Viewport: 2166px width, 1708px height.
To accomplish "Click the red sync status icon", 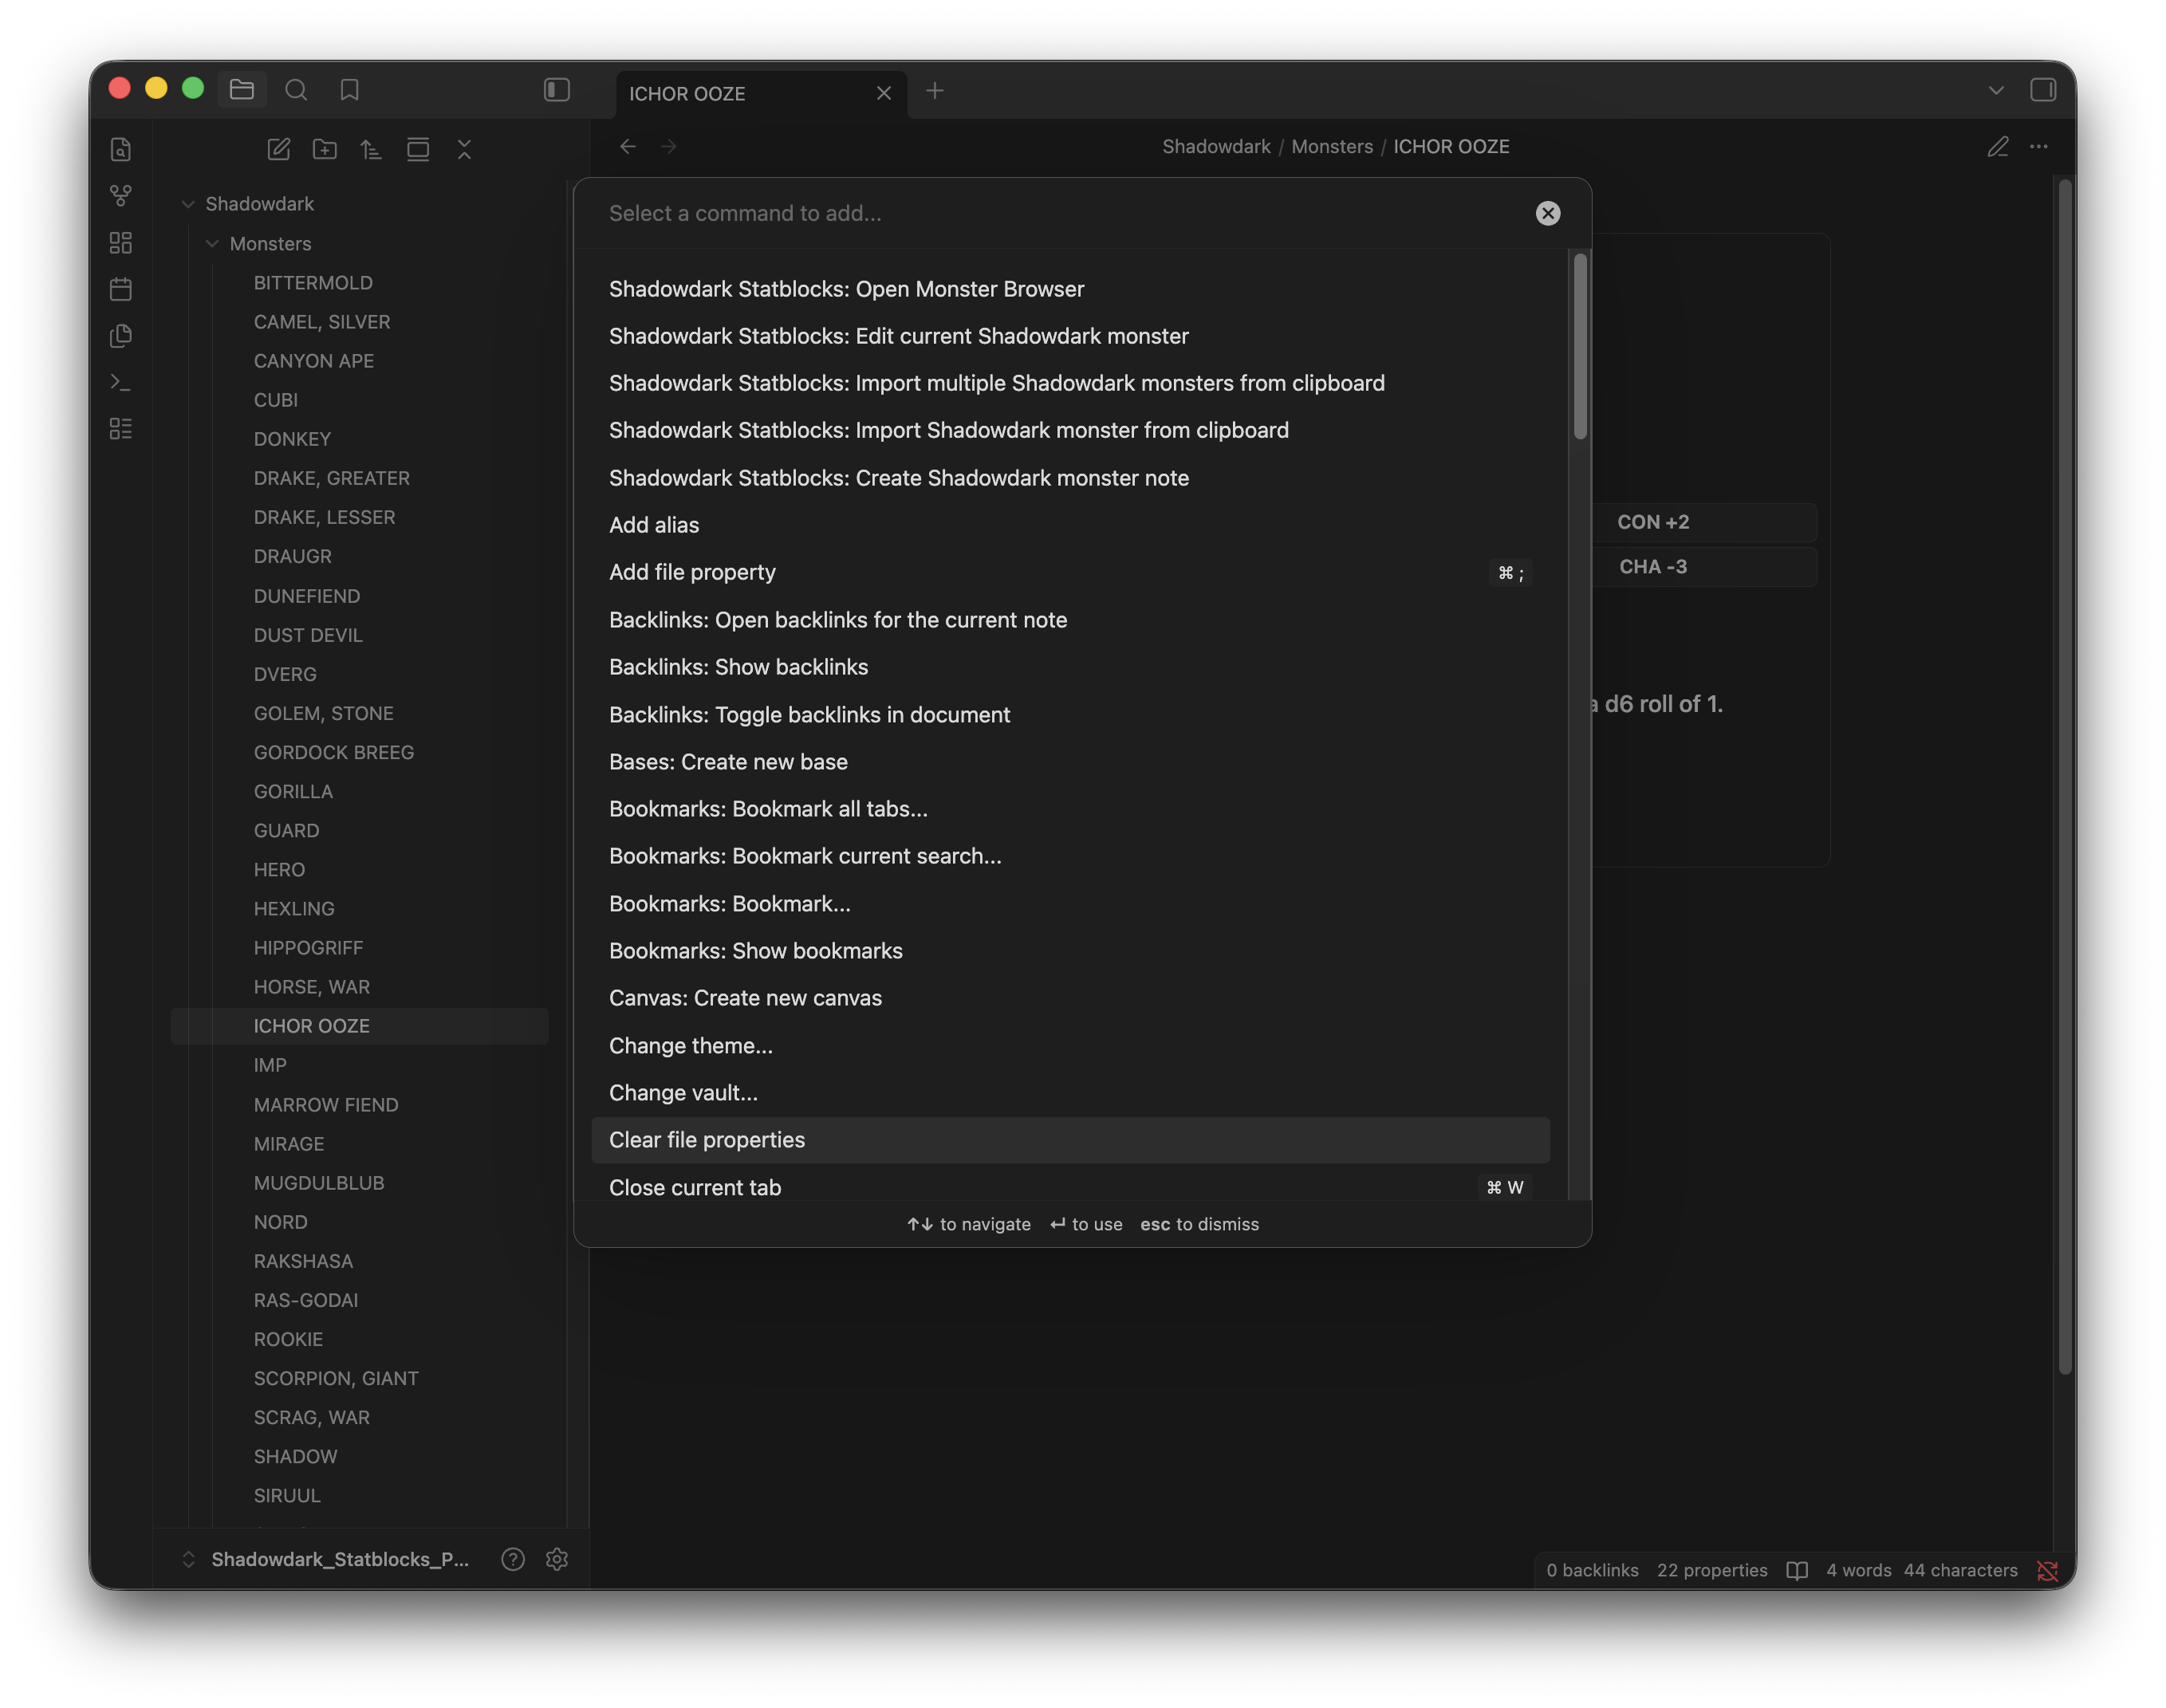I will 2046,1571.
